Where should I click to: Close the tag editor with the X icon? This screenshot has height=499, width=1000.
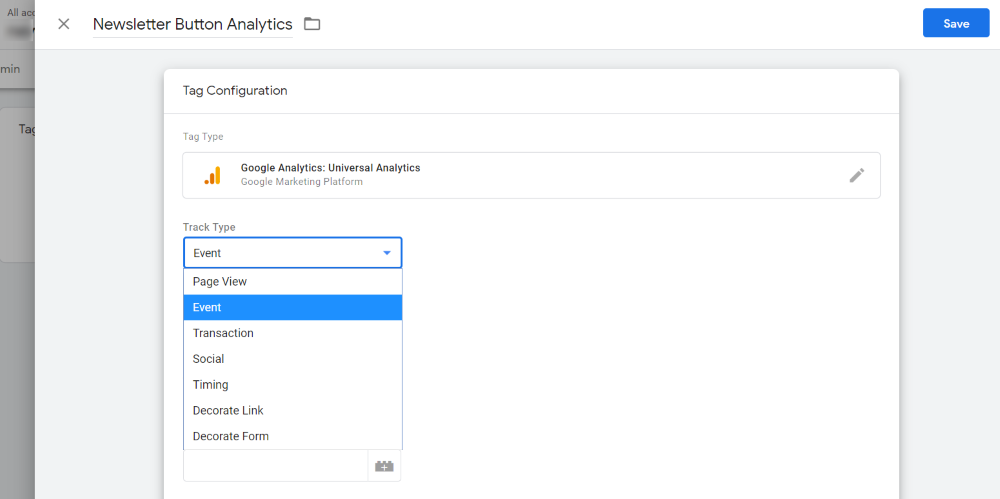click(x=64, y=24)
